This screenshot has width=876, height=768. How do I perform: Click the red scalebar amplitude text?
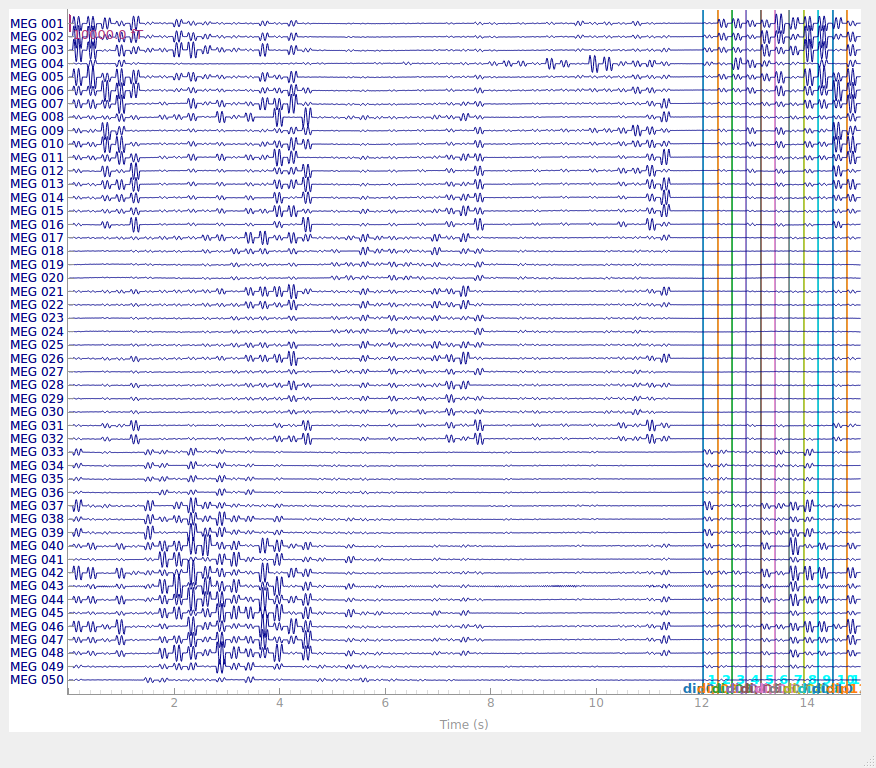108,35
